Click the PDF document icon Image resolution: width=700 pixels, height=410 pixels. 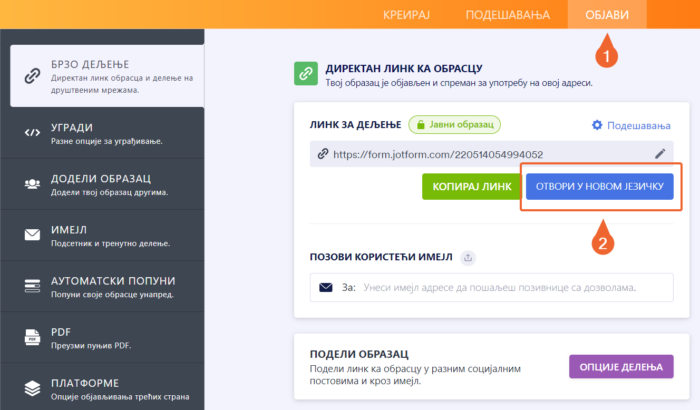32,337
